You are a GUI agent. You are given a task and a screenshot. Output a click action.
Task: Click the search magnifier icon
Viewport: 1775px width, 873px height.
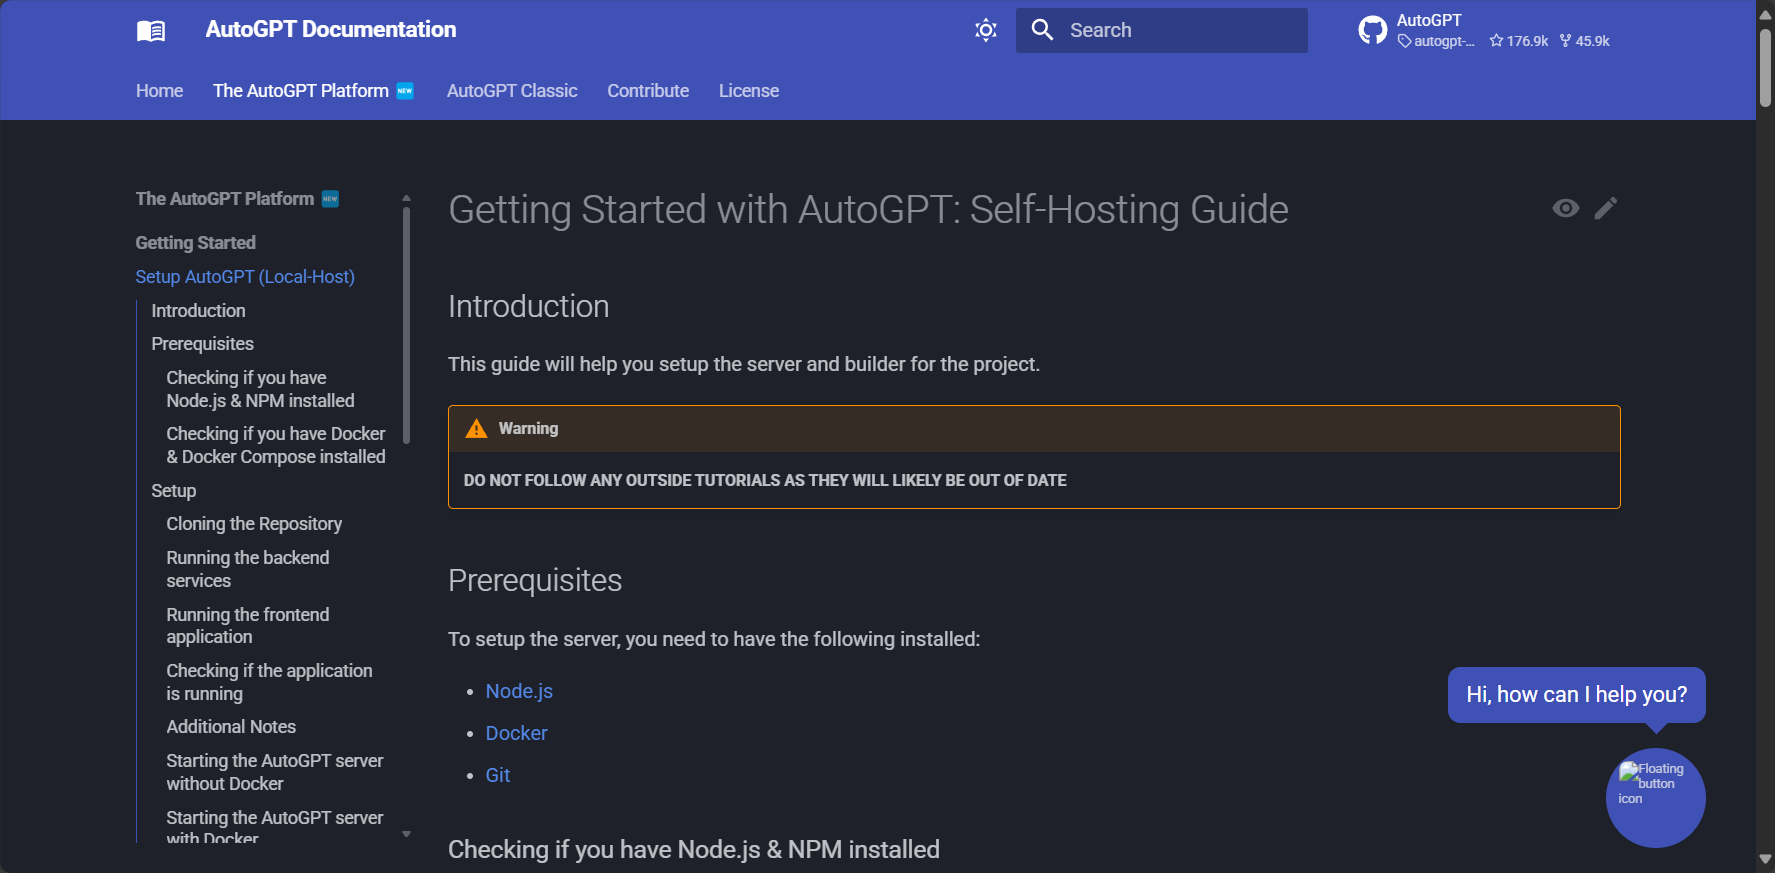[1042, 30]
